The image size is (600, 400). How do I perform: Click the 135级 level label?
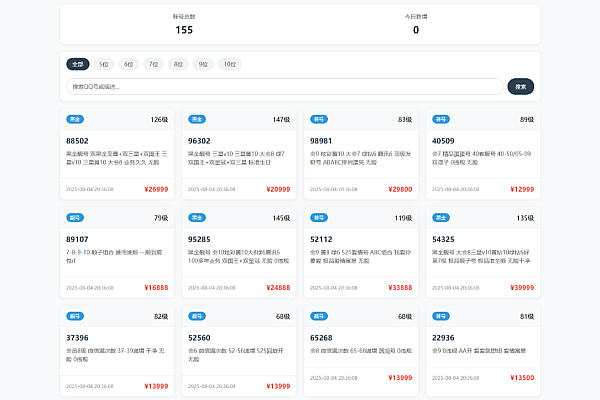525,218
